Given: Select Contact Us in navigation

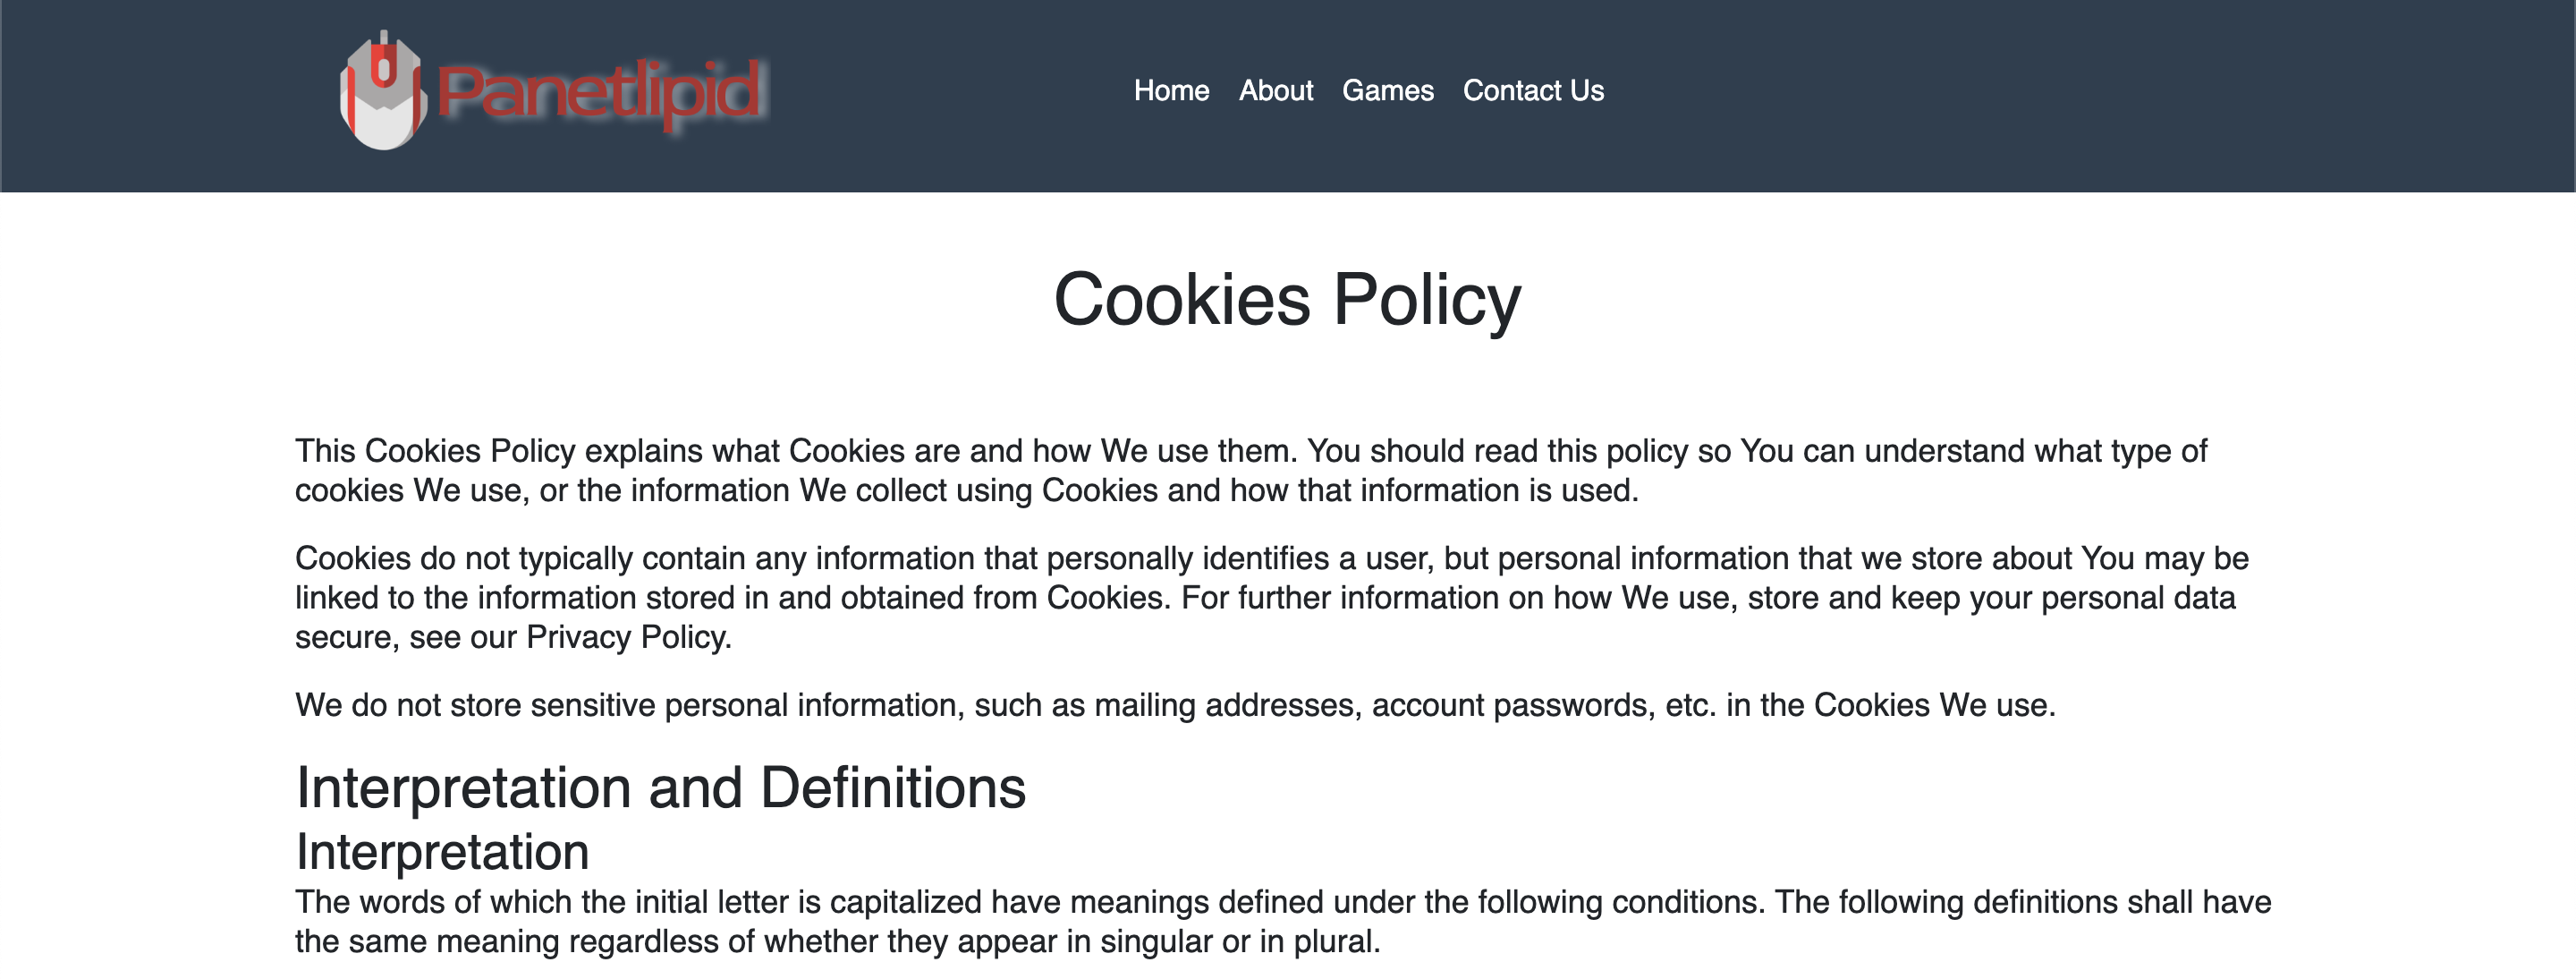Looking at the screenshot, I should click(x=1533, y=91).
